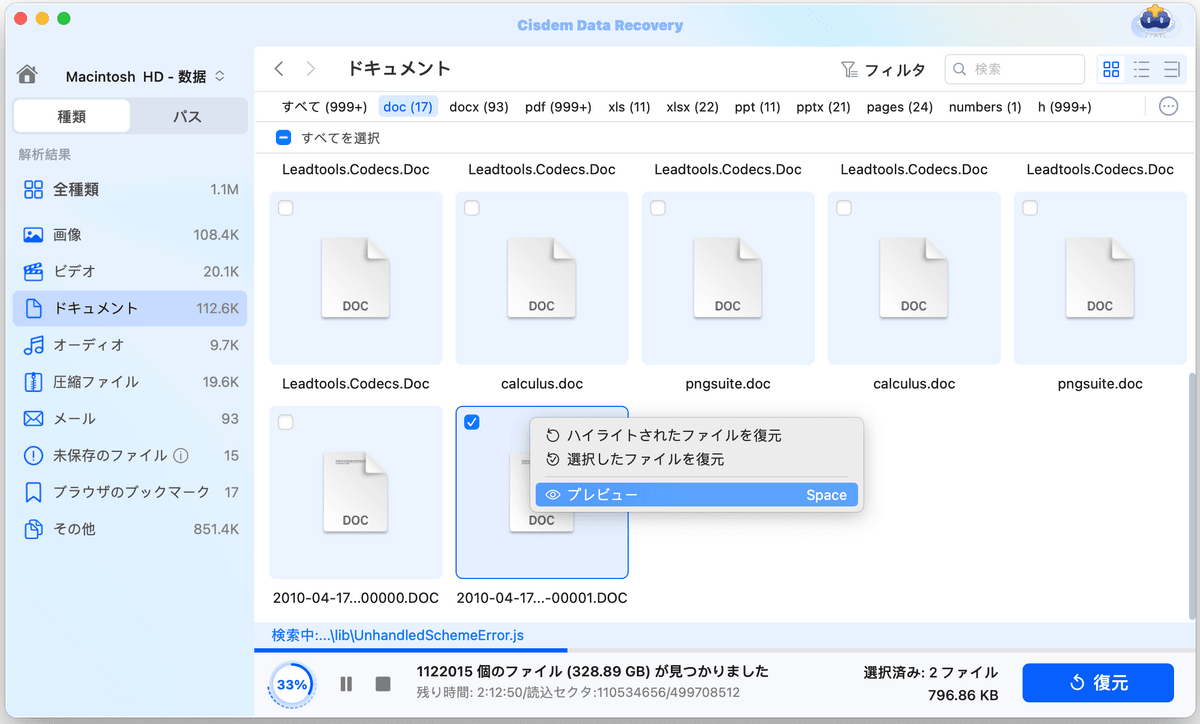Filter by pptx (21) tab
This screenshot has width=1200, height=724.
[x=823, y=107]
